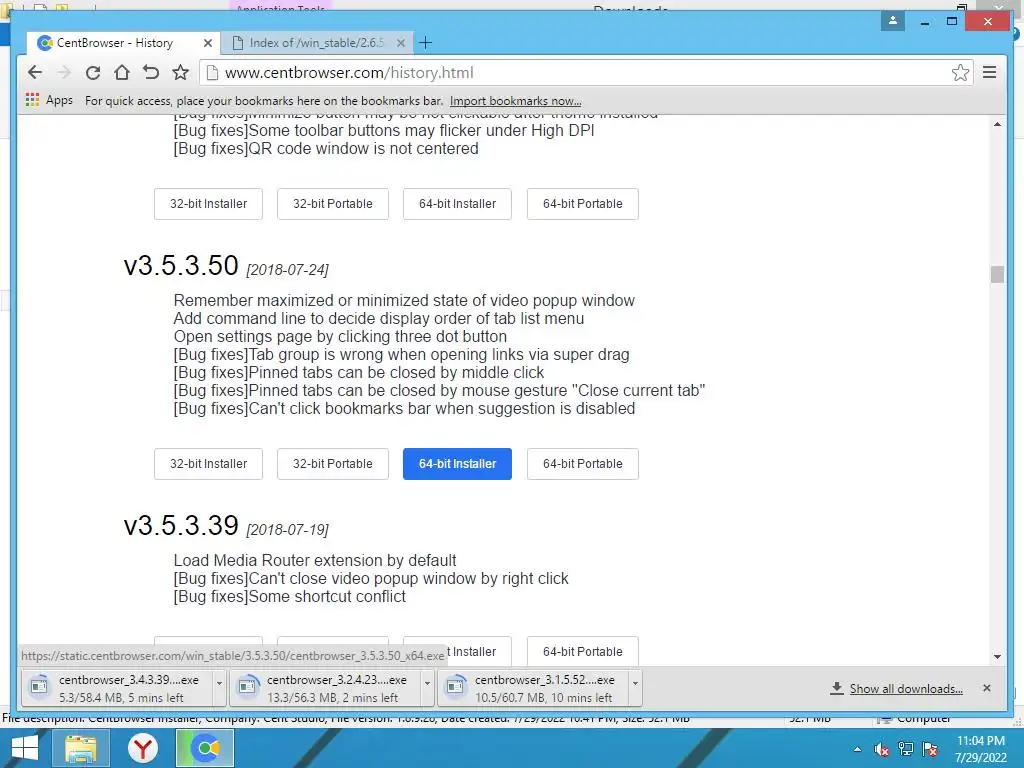Click the vertical scrollbar thumb
The height and width of the screenshot is (768, 1024).
coord(997,274)
